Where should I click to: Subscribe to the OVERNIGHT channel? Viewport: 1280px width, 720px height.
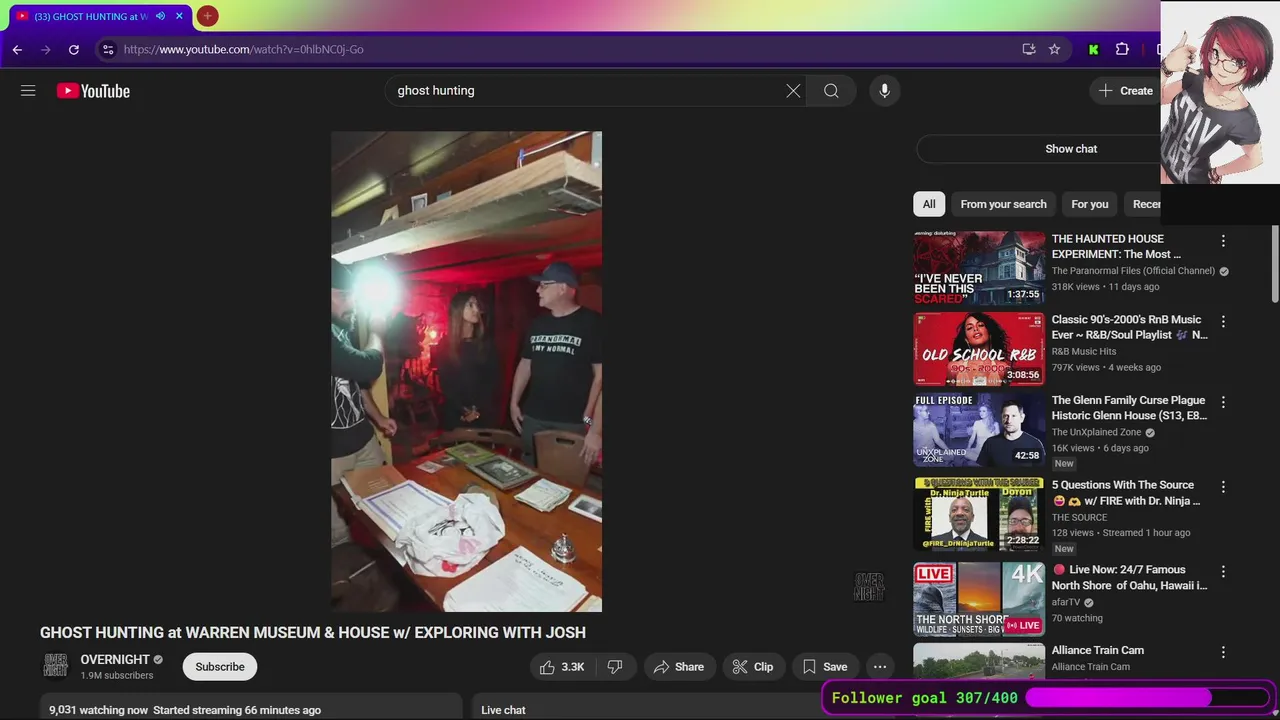(x=220, y=667)
